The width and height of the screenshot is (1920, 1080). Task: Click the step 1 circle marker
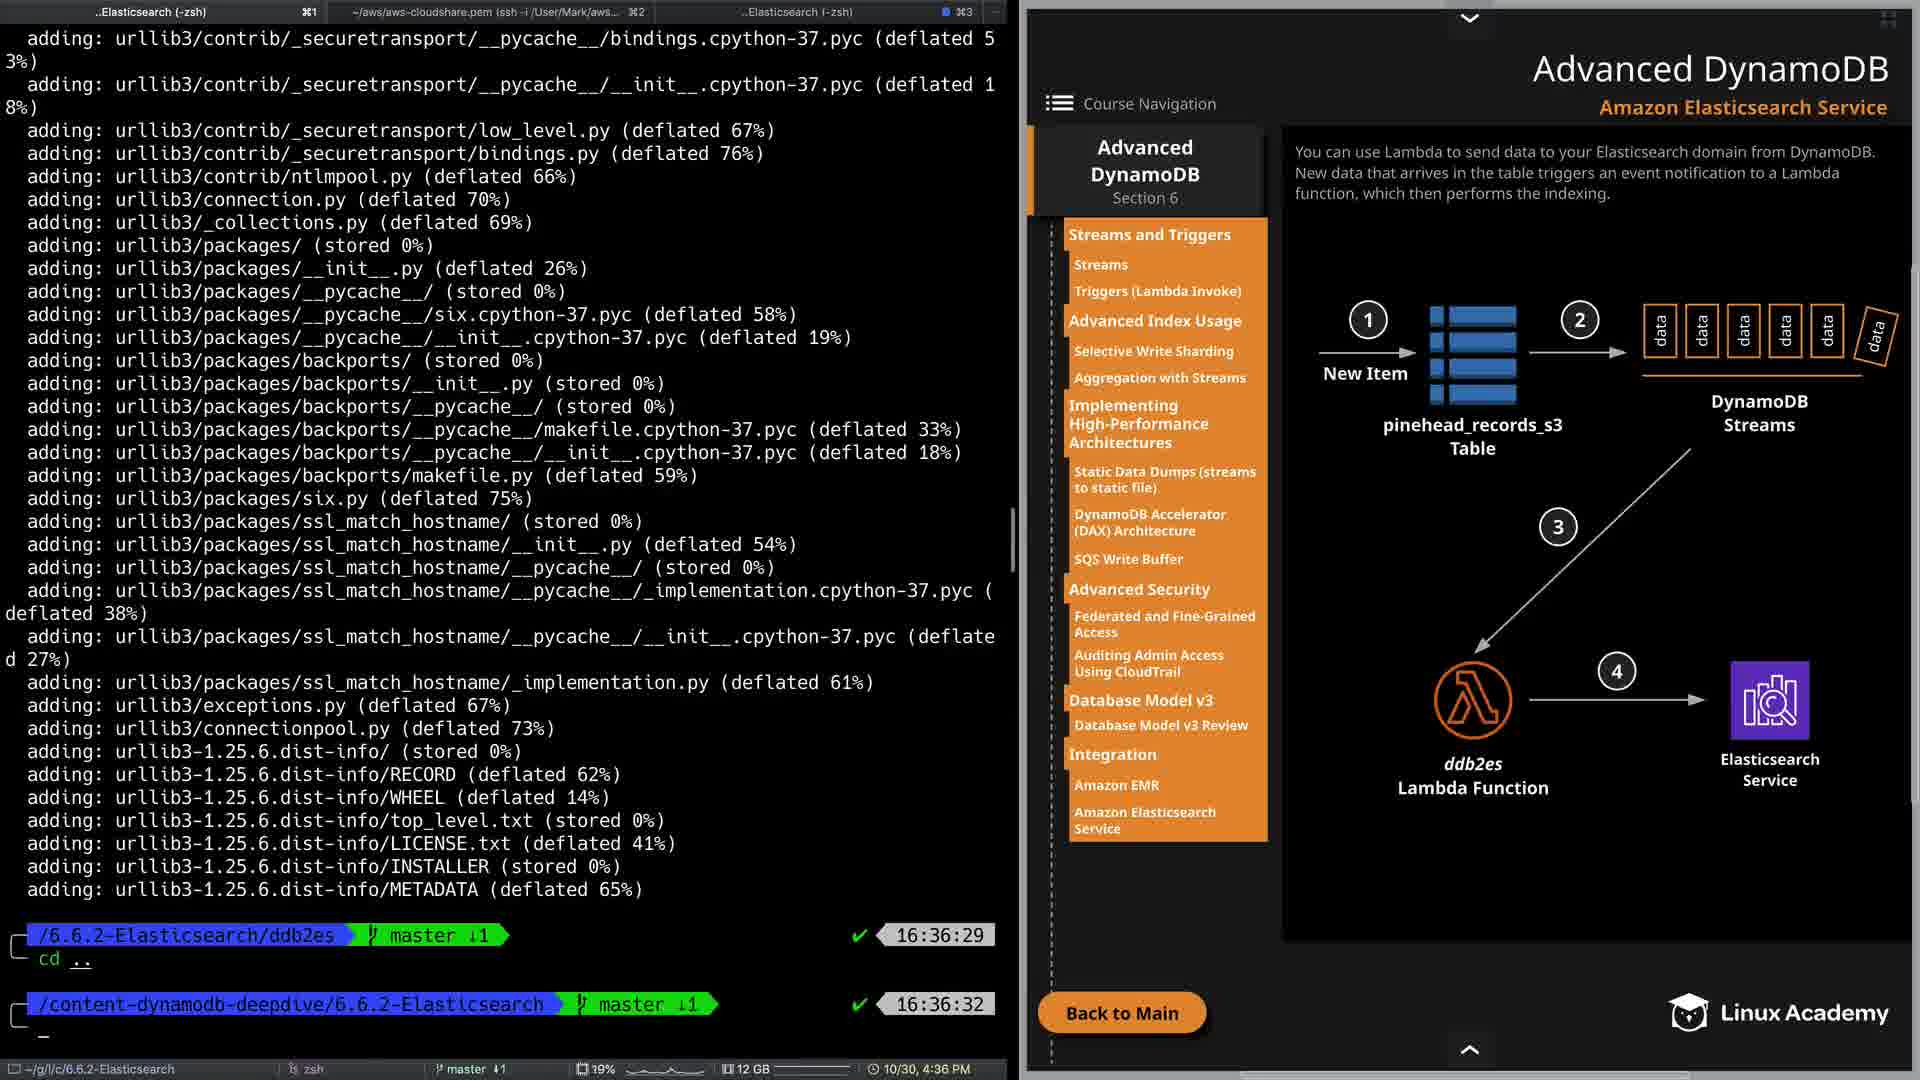coord(1368,320)
